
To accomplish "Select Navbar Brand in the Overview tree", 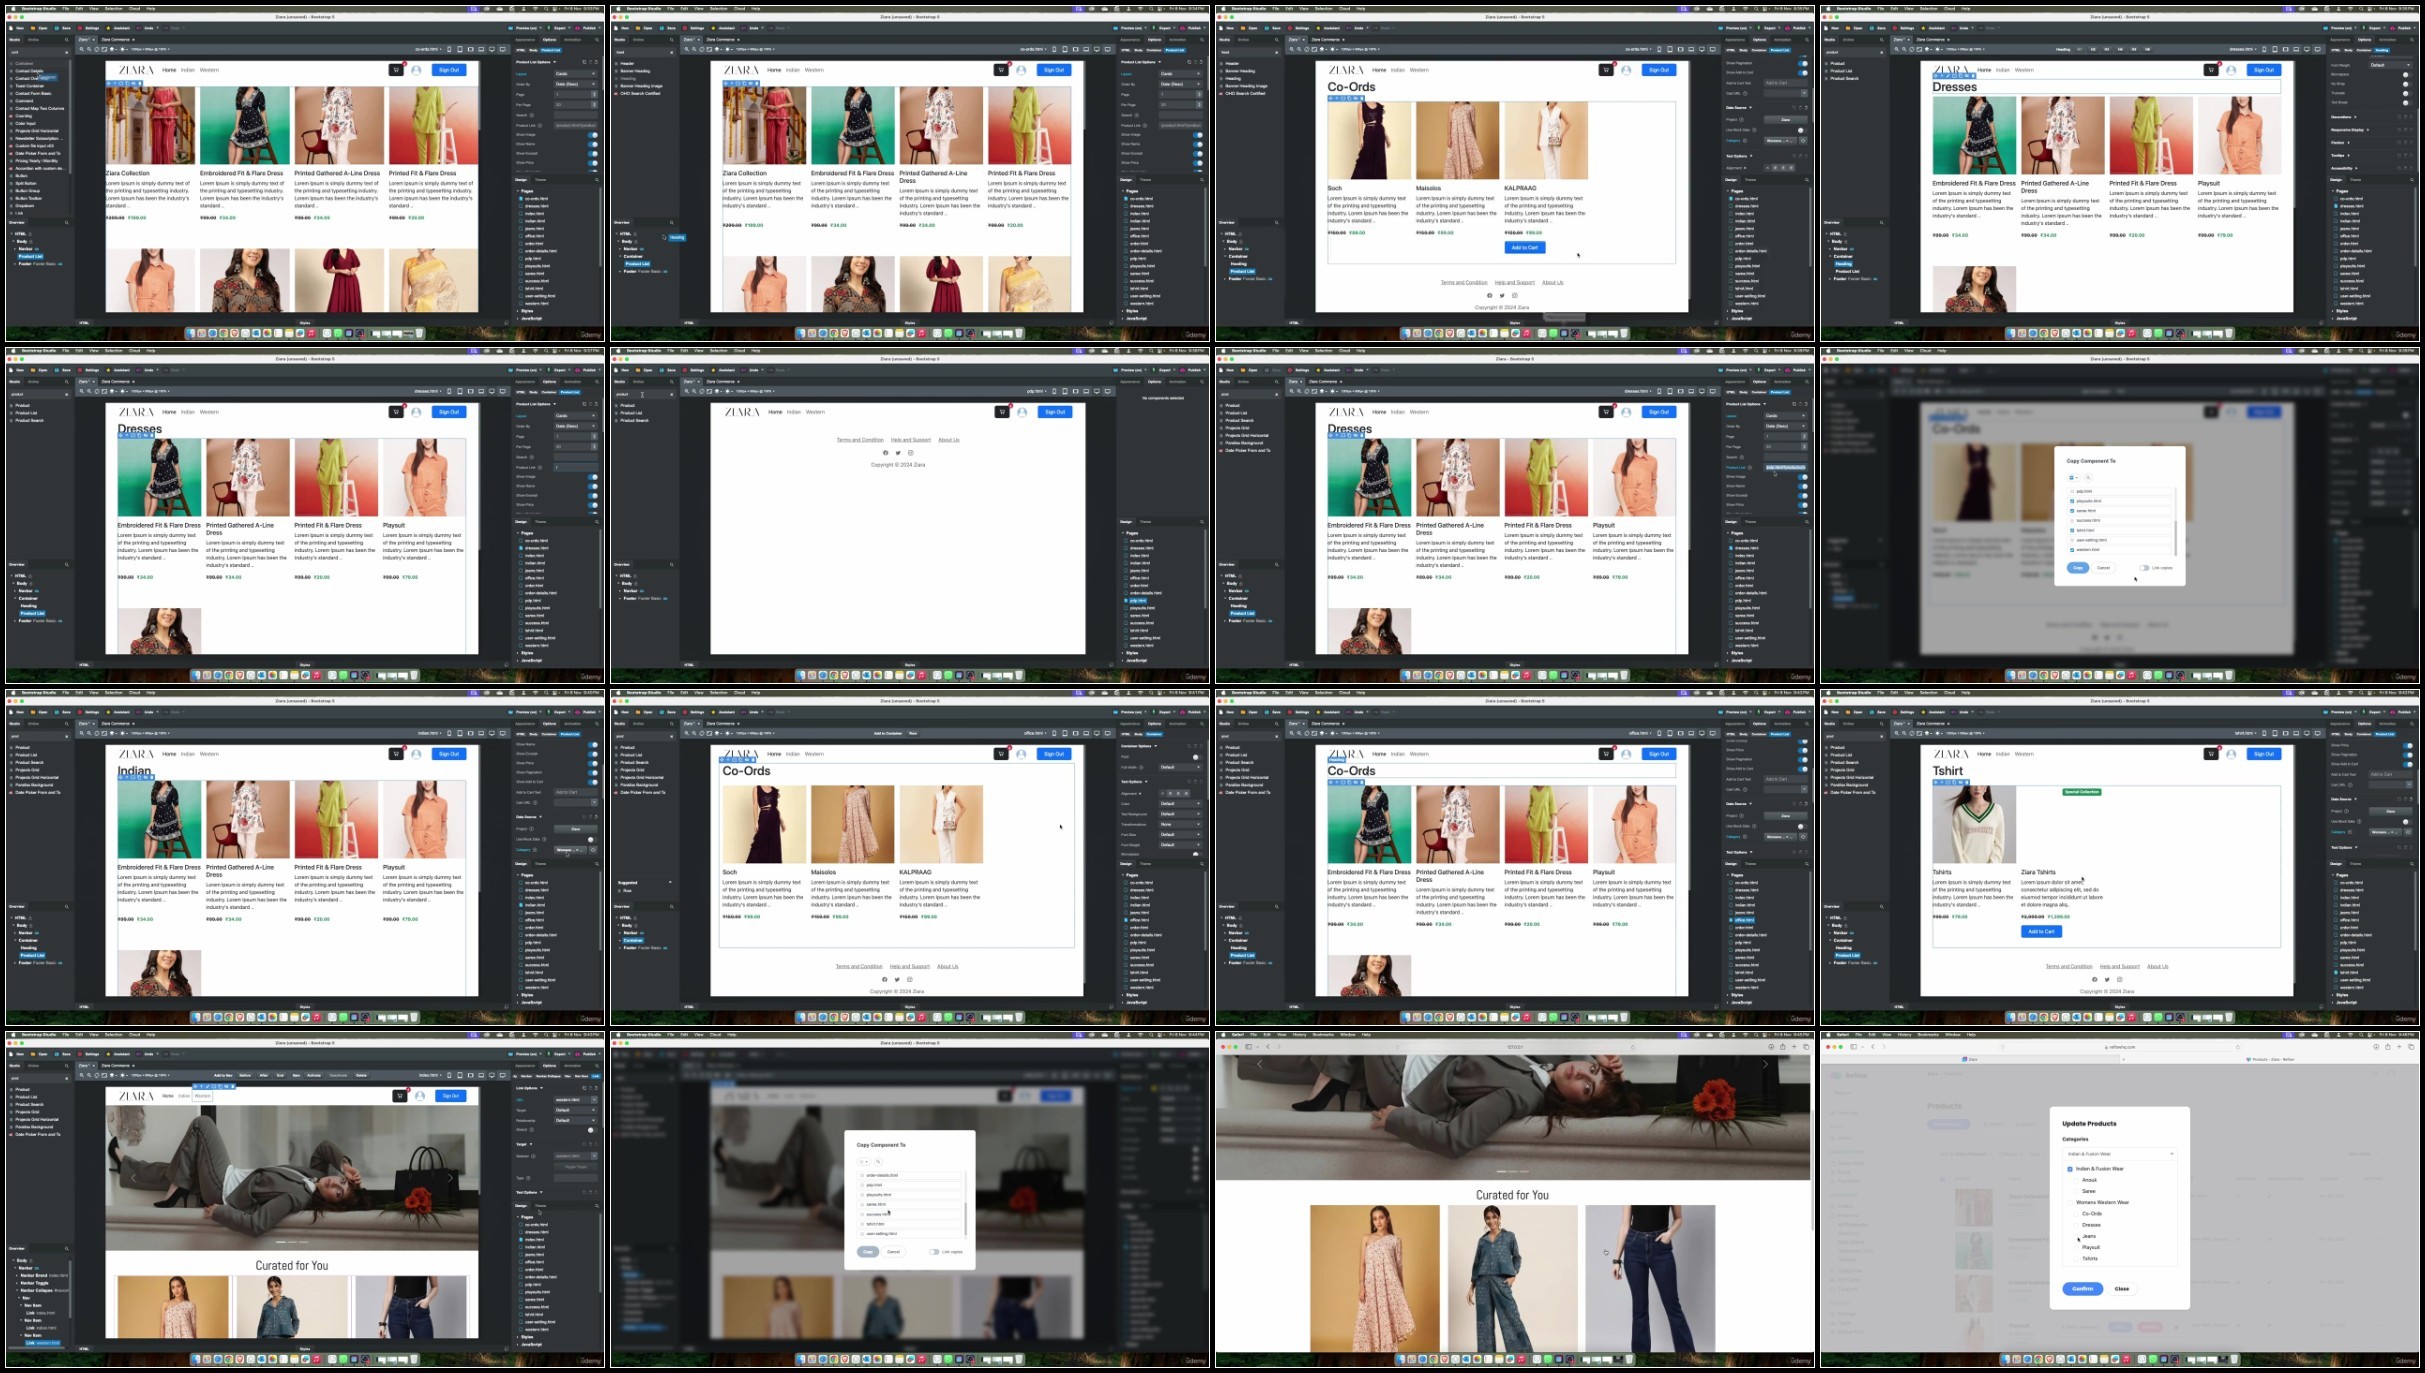I will tap(34, 1275).
